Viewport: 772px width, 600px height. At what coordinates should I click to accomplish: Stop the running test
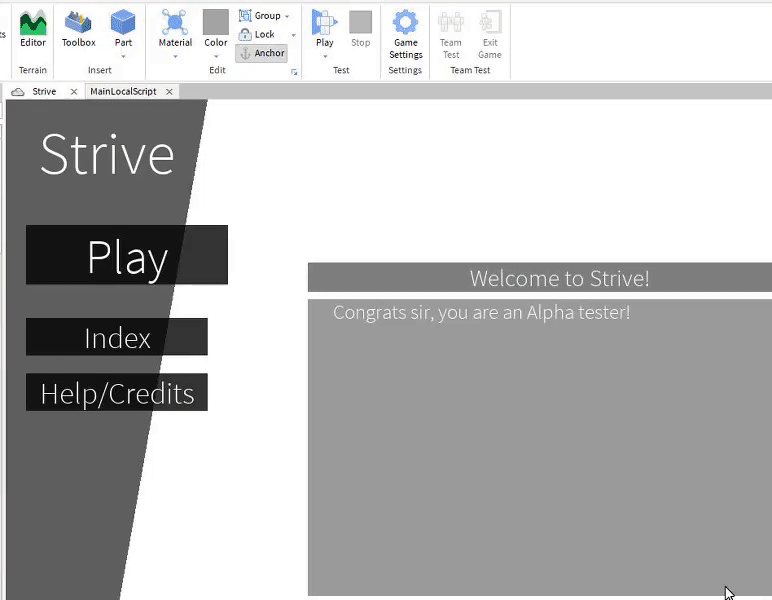point(360,29)
